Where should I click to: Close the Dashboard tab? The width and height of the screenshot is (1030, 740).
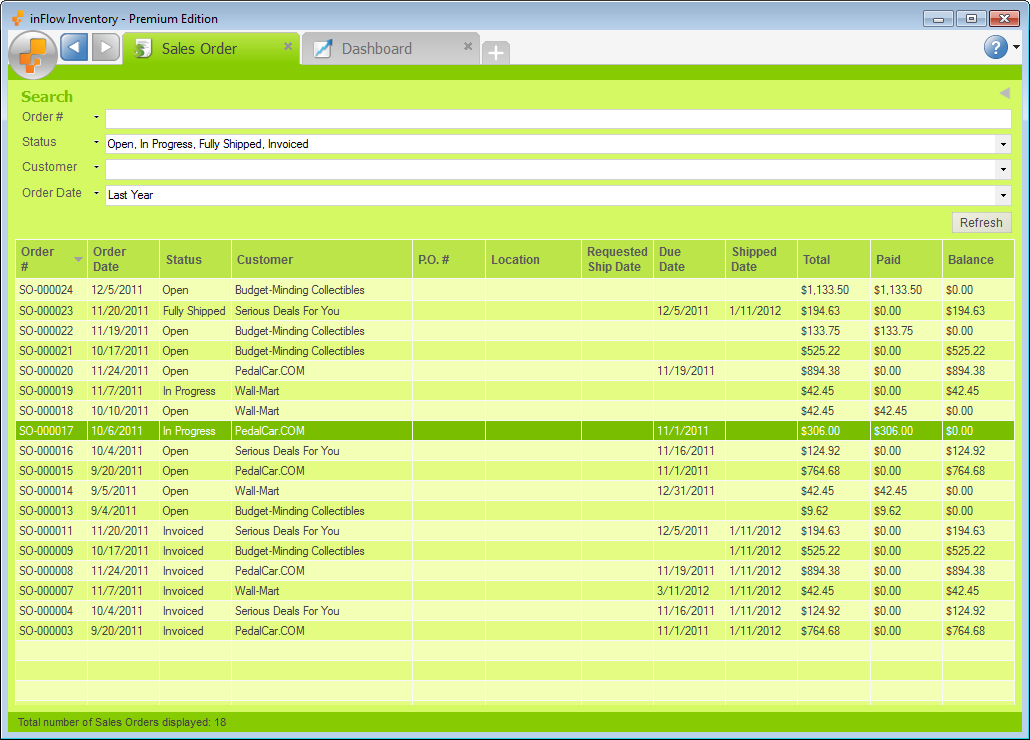[468, 46]
